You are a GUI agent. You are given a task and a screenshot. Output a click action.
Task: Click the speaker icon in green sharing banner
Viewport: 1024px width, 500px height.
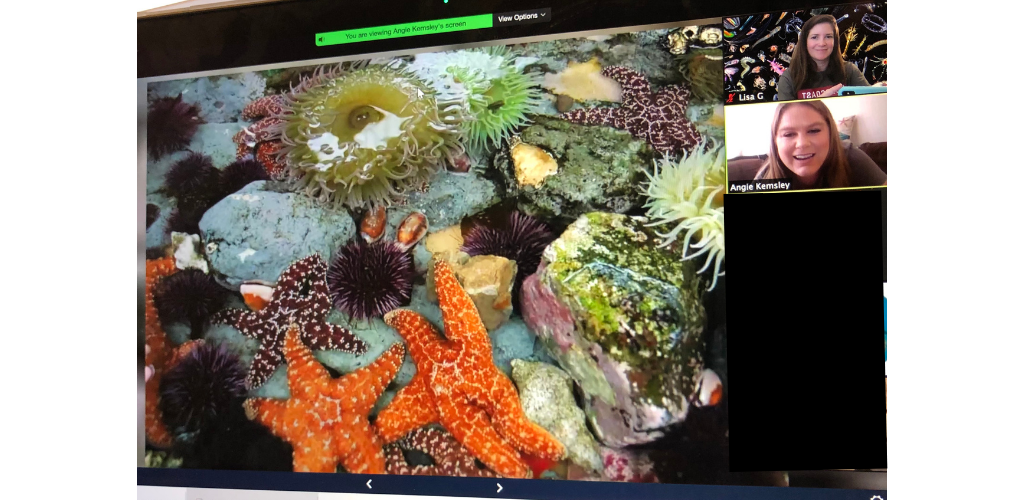321,40
